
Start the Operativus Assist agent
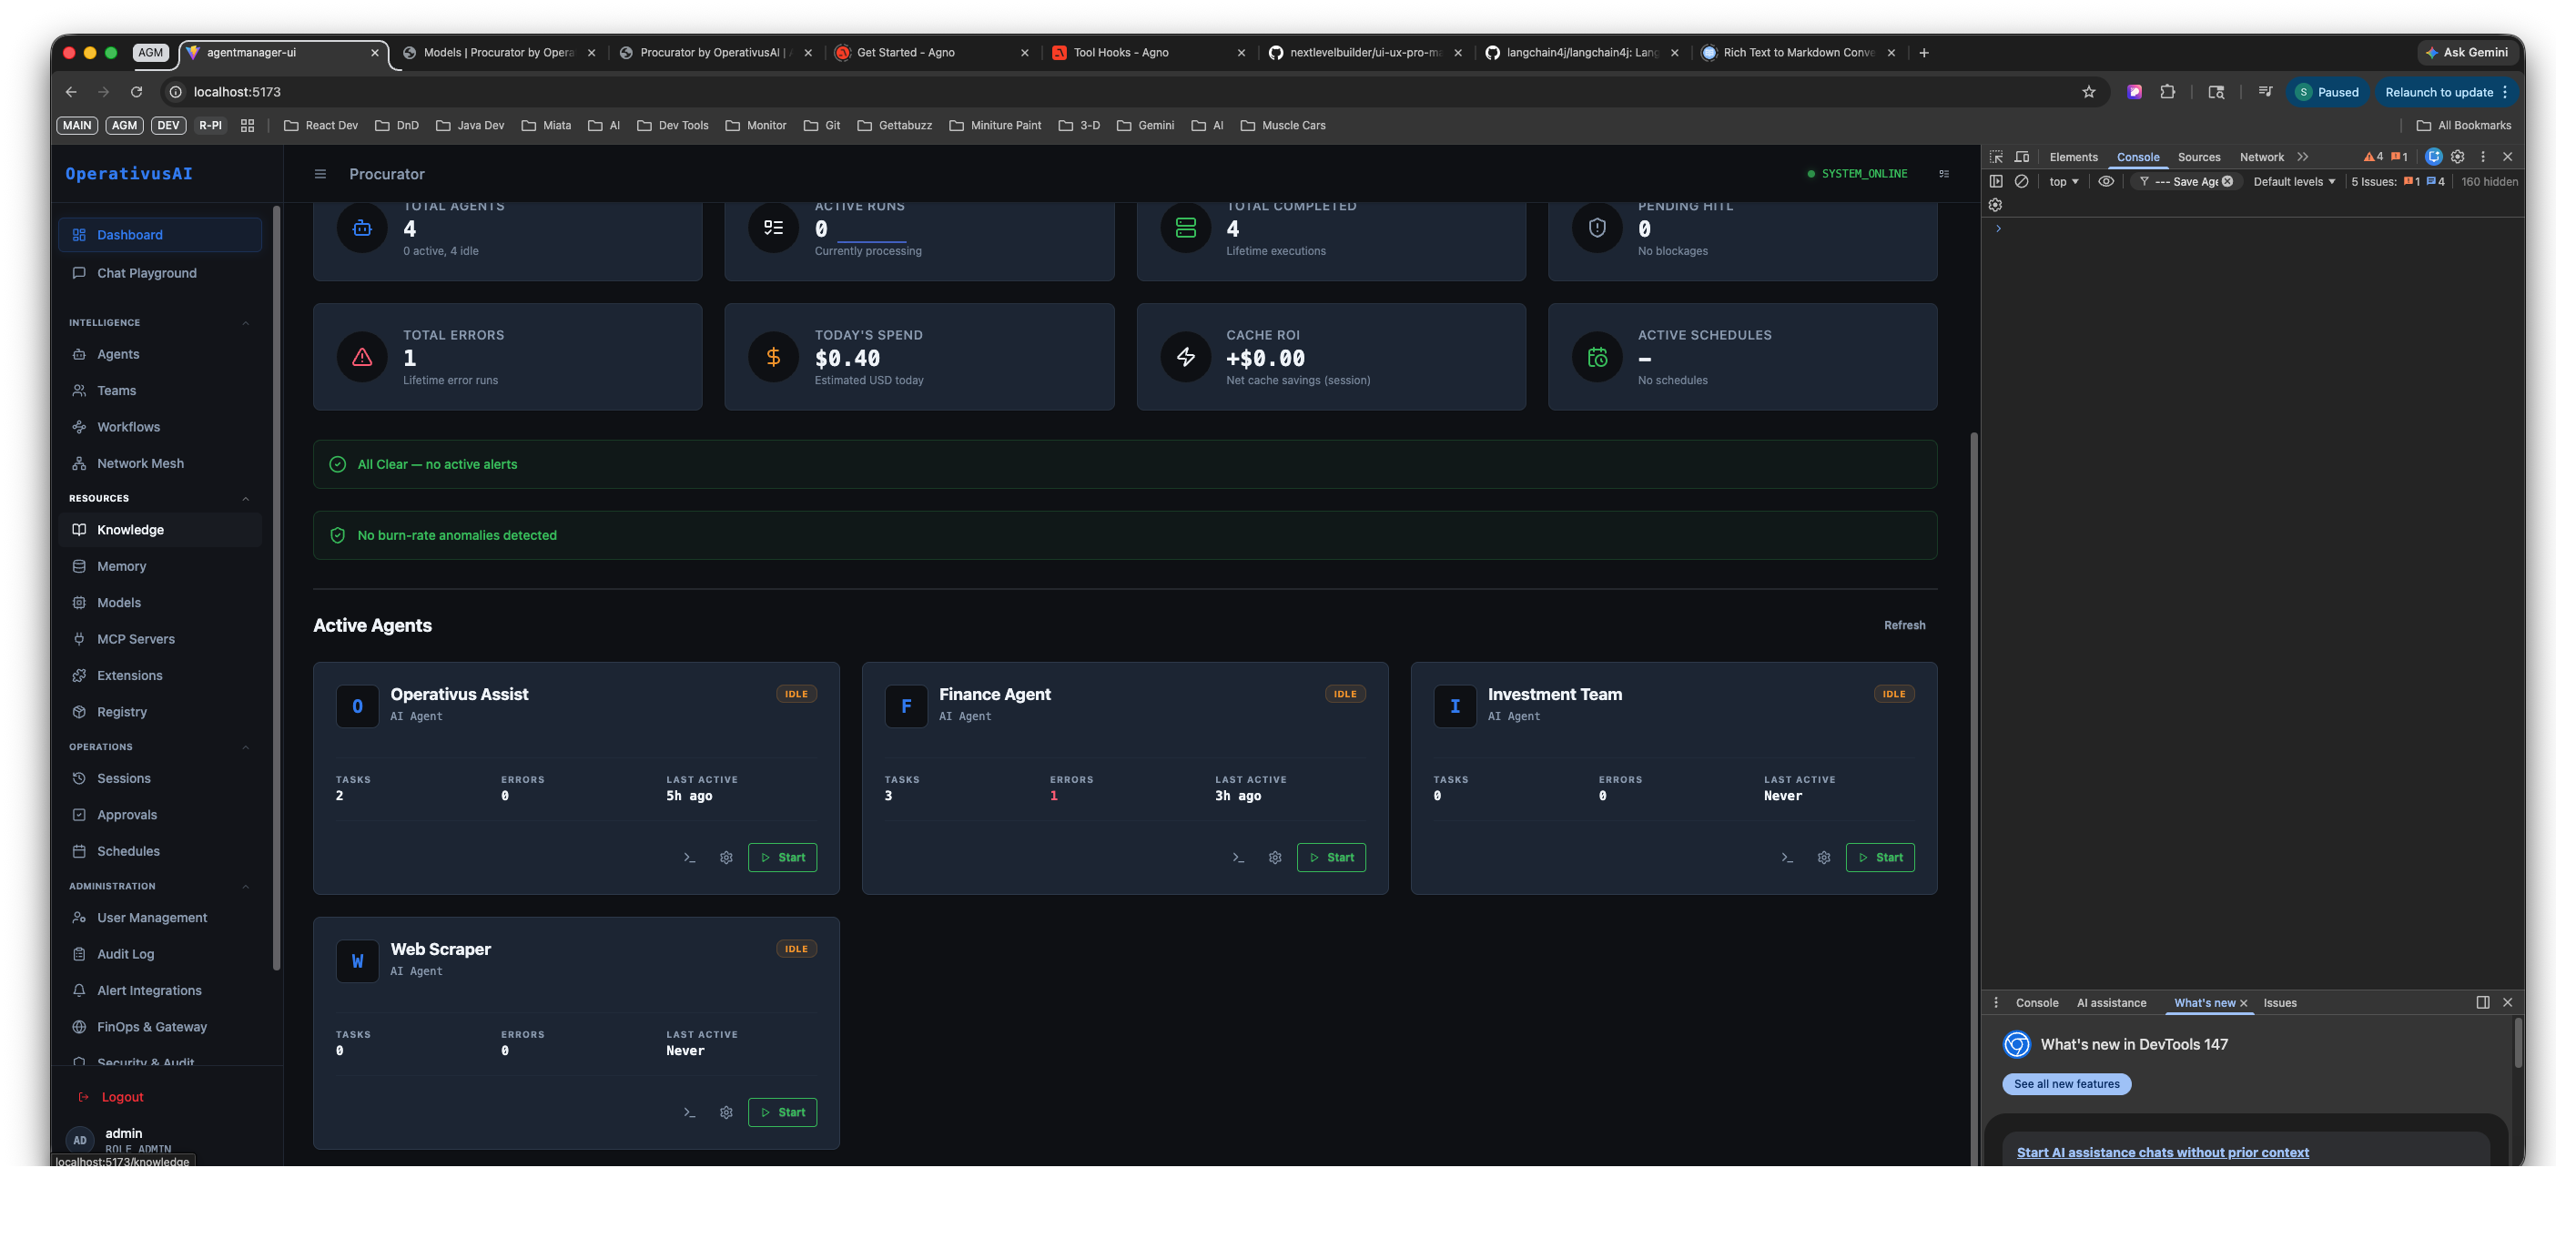point(782,858)
